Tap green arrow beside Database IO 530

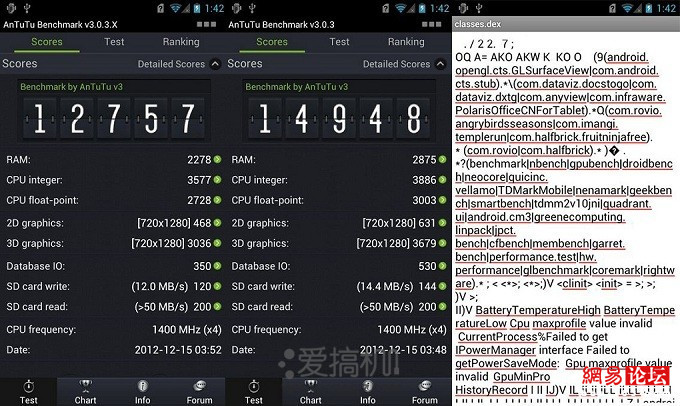[x=442, y=266]
